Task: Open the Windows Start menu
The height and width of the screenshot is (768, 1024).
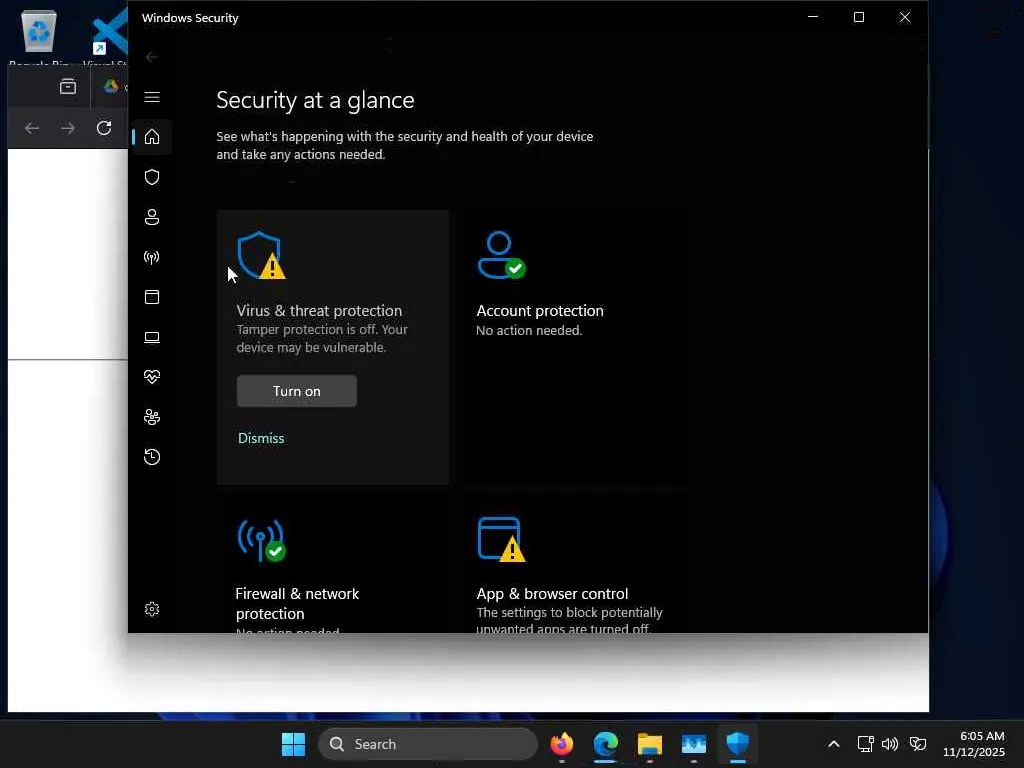Action: click(293, 744)
